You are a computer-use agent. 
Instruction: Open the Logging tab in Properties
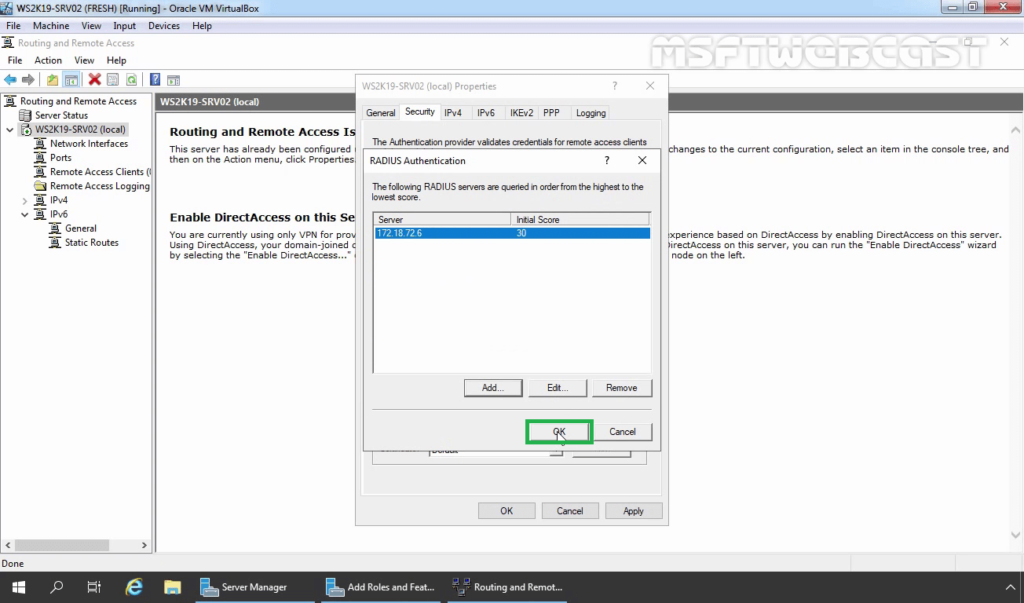click(x=590, y=113)
